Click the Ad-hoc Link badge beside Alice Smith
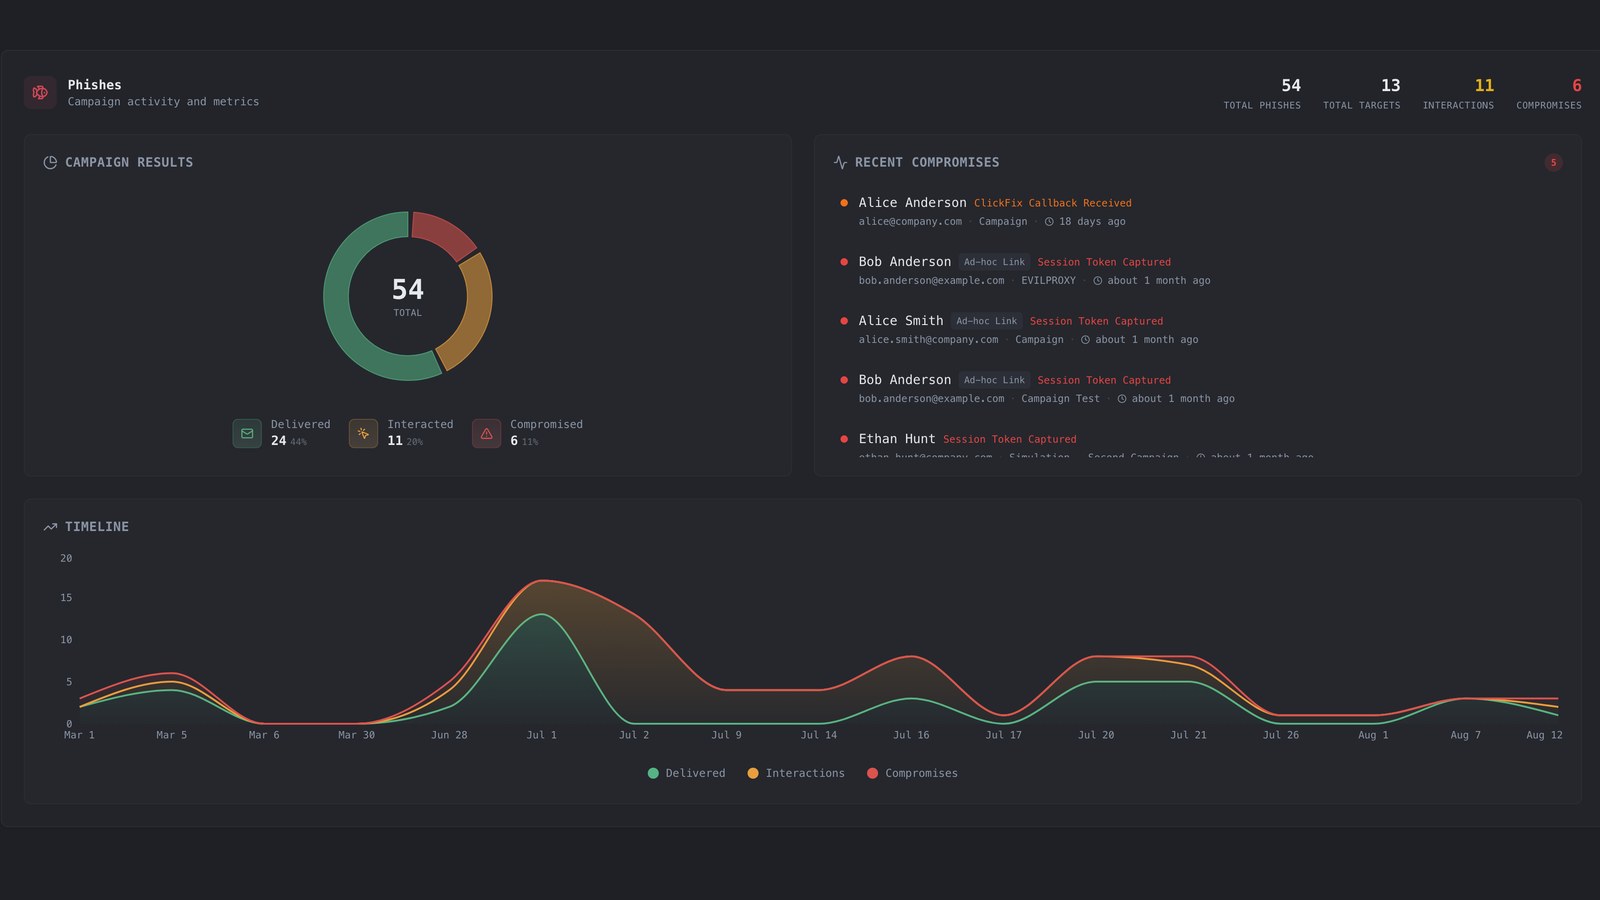 (x=986, y=321)
